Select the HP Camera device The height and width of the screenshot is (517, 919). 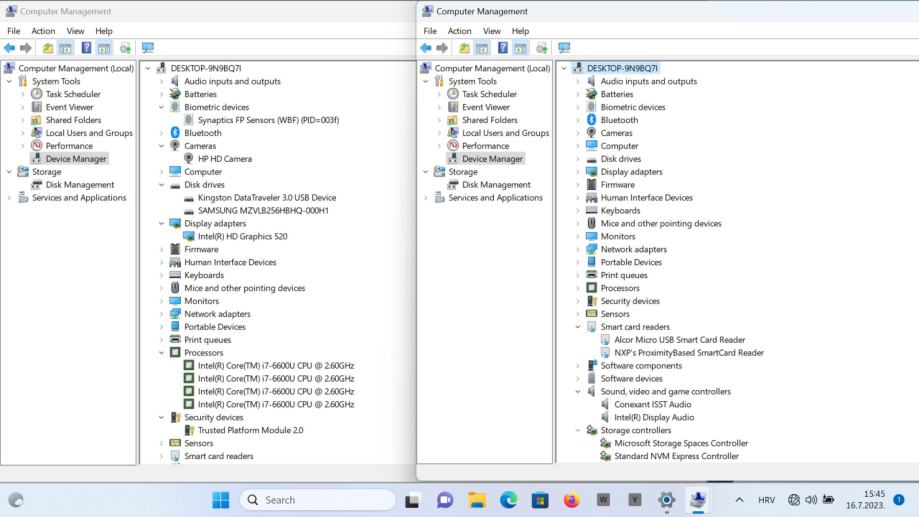pos(224,159)
